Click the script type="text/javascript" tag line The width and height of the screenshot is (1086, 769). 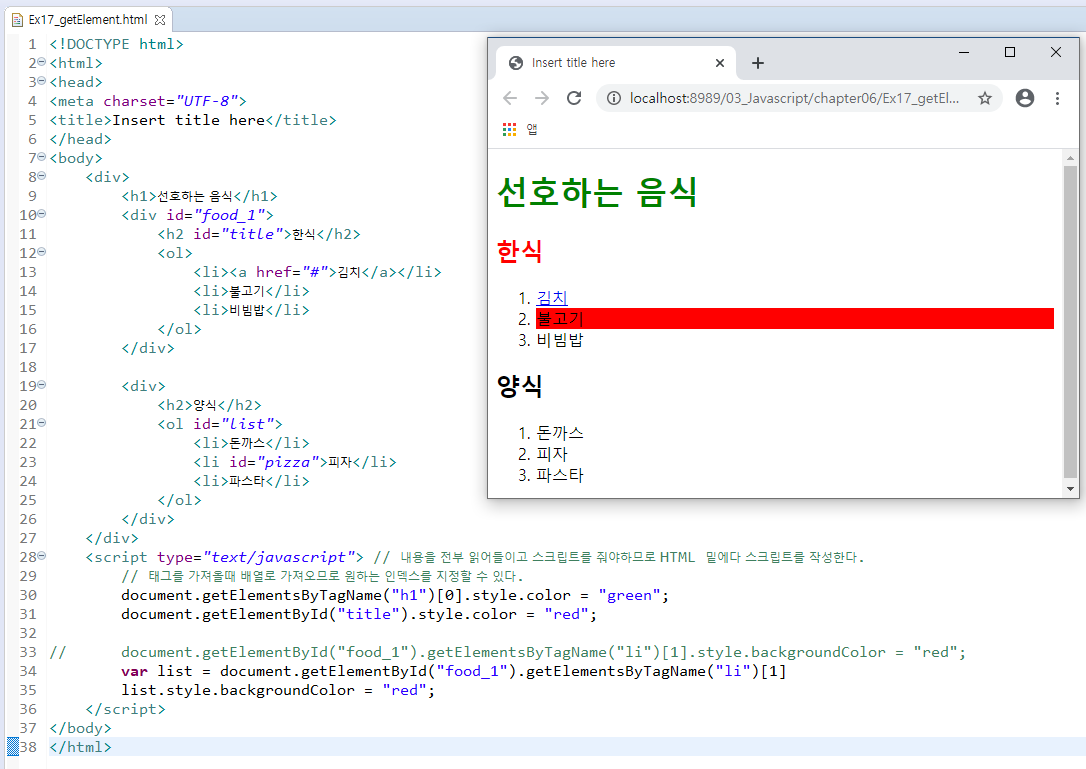coord(224,557)
